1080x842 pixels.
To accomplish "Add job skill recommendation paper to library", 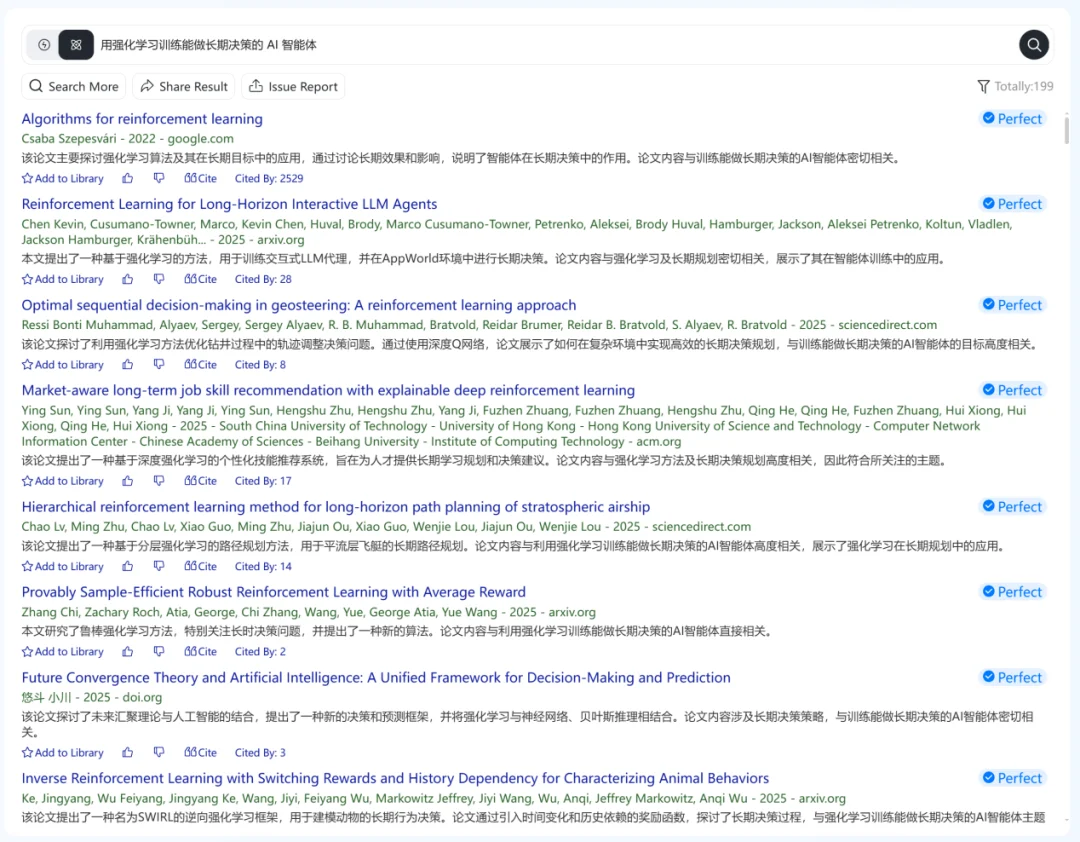I will [x=63, y=481].
